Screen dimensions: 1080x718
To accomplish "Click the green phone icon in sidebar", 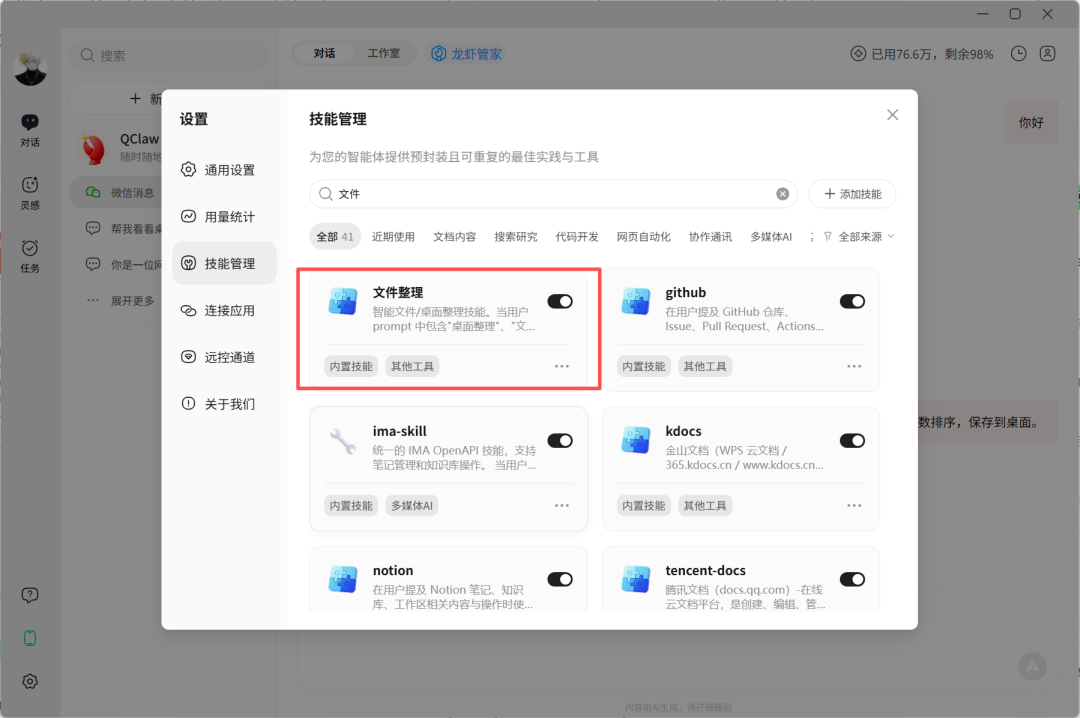I will [30, 638].
